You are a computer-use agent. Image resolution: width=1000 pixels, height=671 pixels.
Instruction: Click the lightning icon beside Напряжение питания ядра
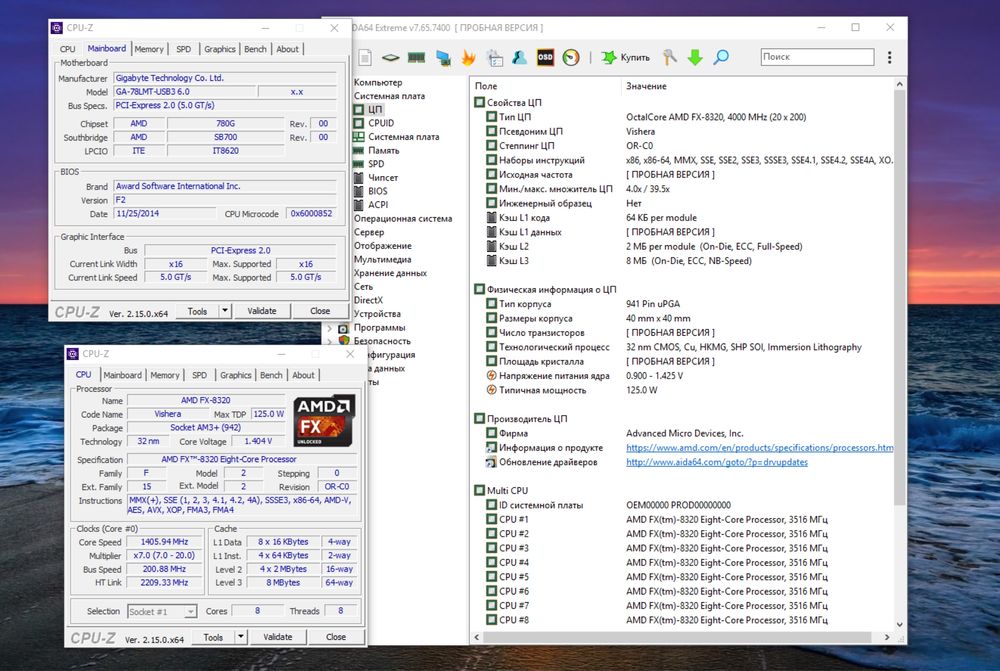point(491,376)
